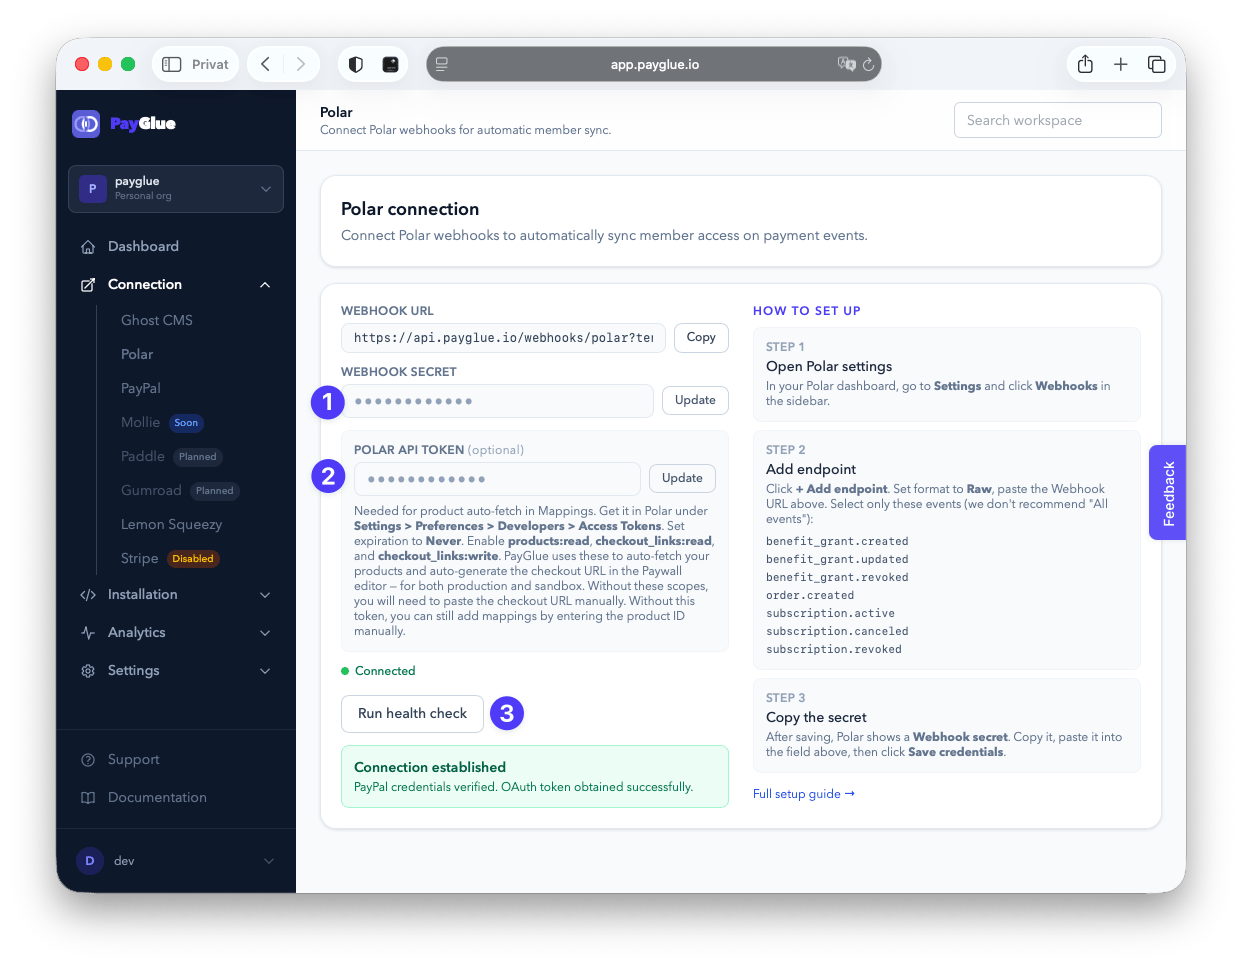Select Paddle connection
The height and width of the screenshot is (967, 1242).
click(143, 456)
